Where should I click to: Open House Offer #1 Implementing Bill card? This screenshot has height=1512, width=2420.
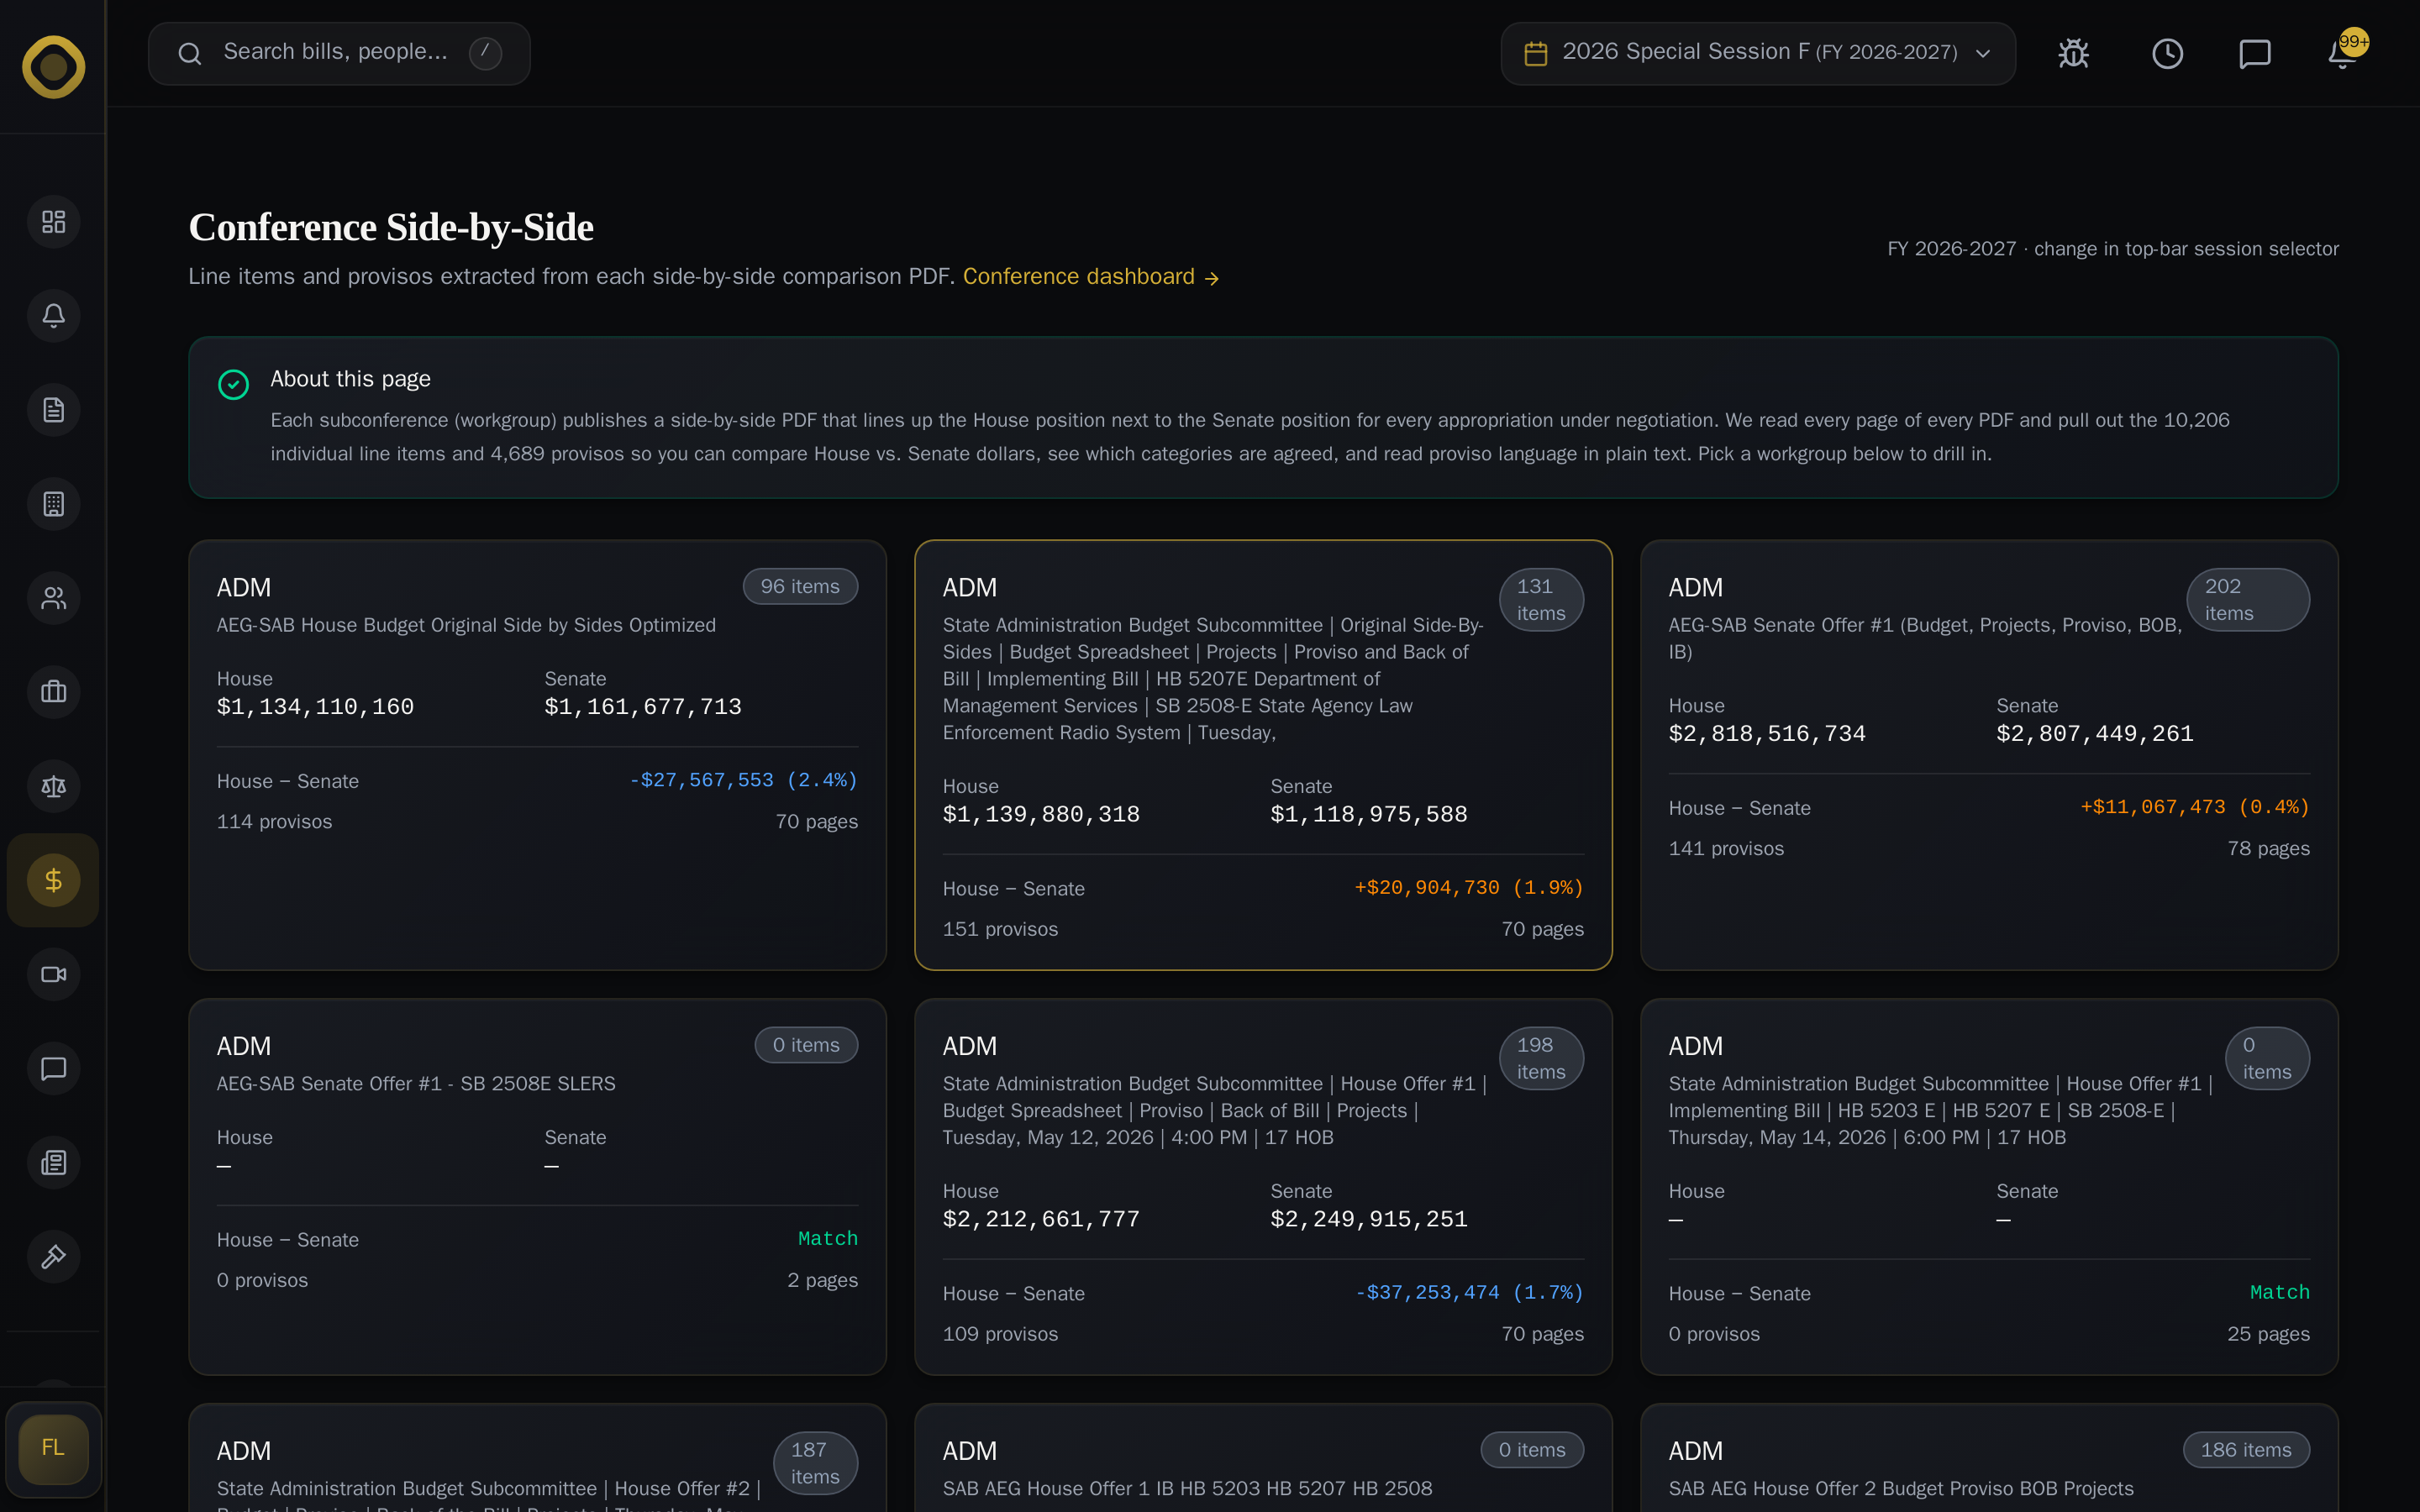pyautogui.click(x=1989, y=1186)
